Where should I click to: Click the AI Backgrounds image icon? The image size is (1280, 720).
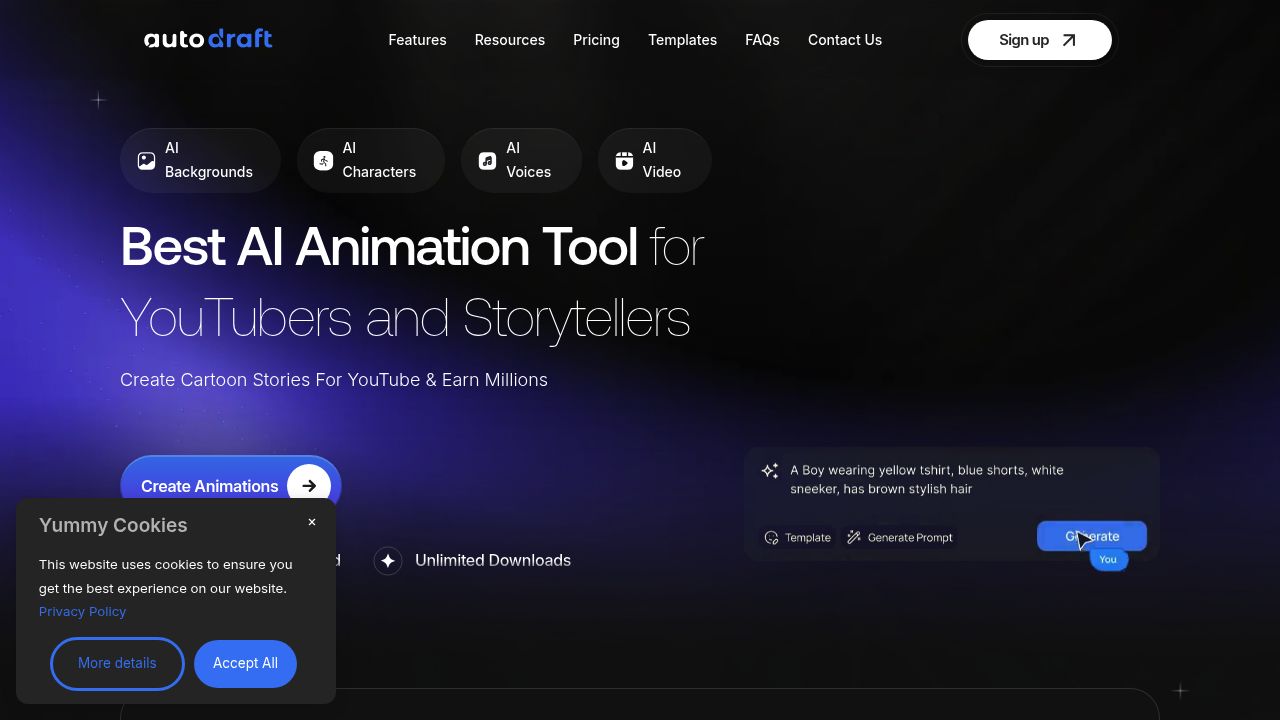[146, 161]
